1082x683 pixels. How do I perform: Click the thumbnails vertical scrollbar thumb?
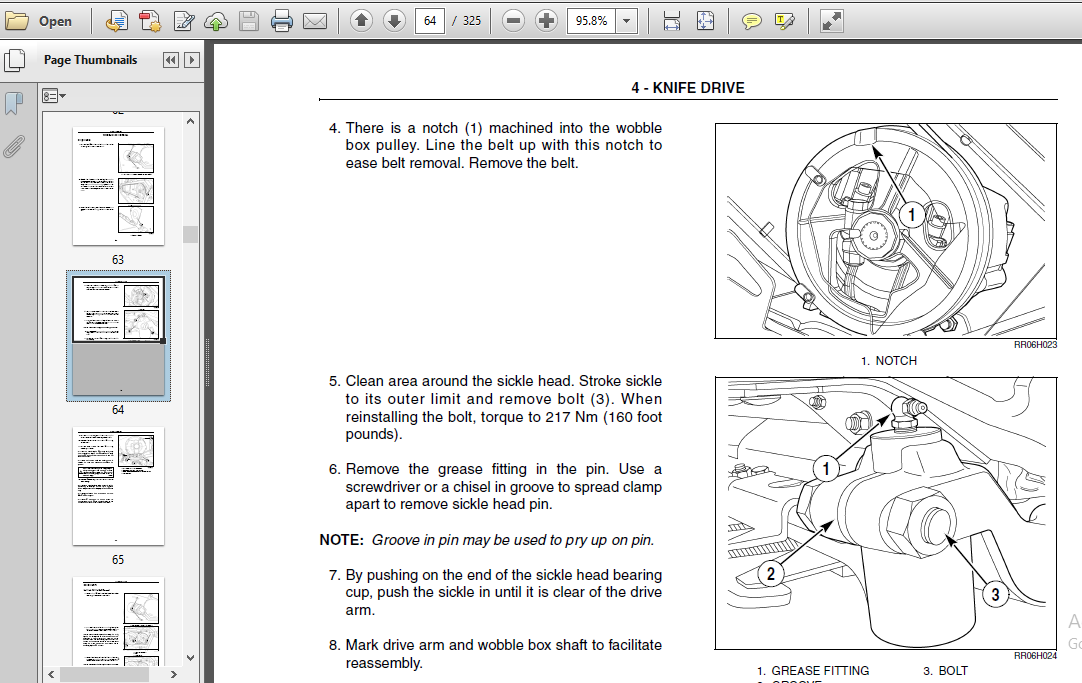point(190,234)
